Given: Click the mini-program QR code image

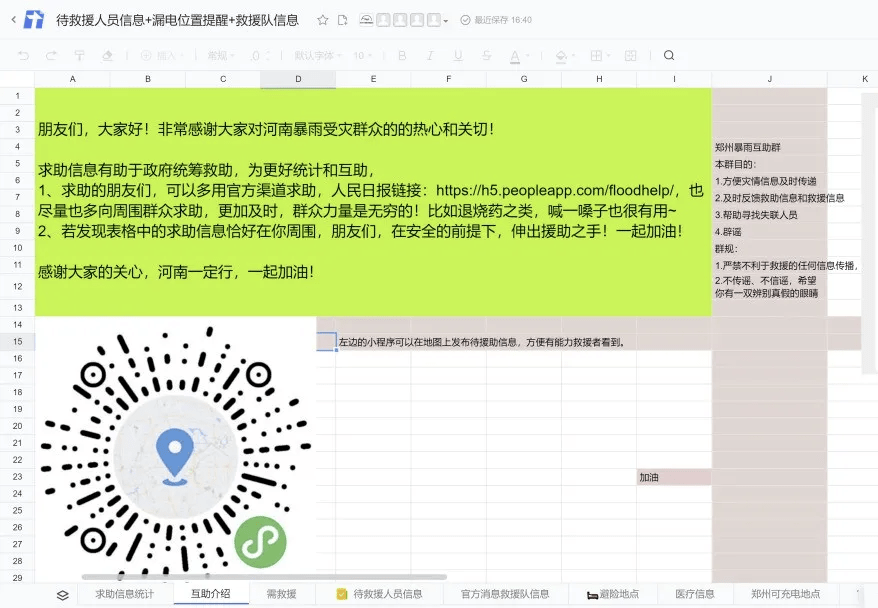Looking at the screenshot, I should [x=175, y=451].
